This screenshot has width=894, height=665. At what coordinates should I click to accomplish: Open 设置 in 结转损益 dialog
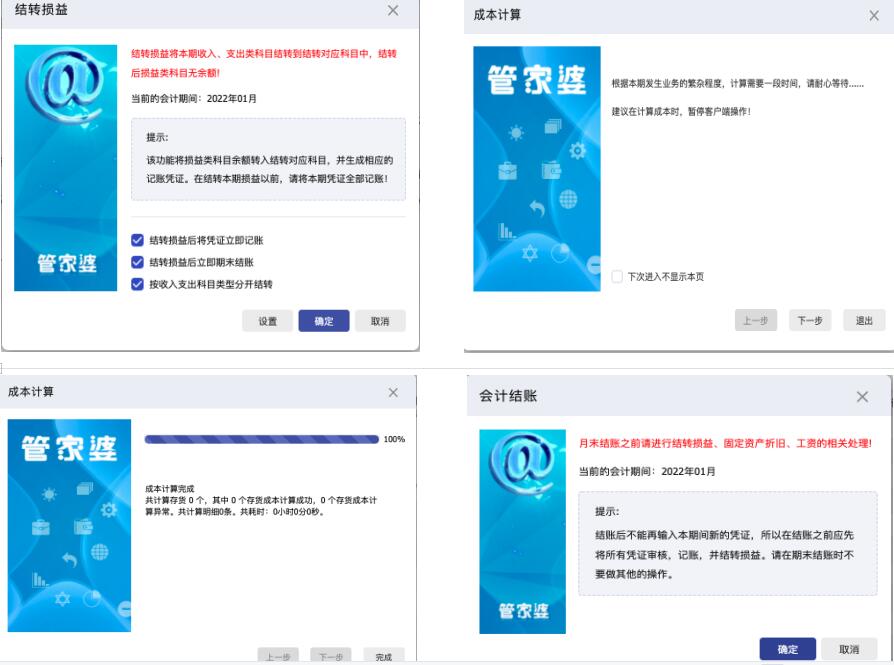coord(267,321)
